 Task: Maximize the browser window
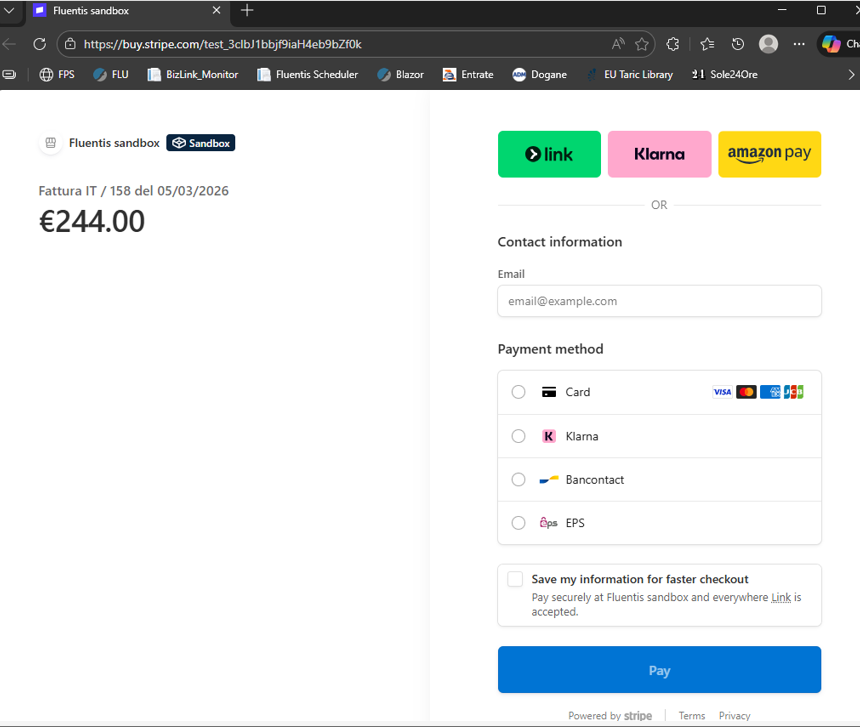pos(821,10)
